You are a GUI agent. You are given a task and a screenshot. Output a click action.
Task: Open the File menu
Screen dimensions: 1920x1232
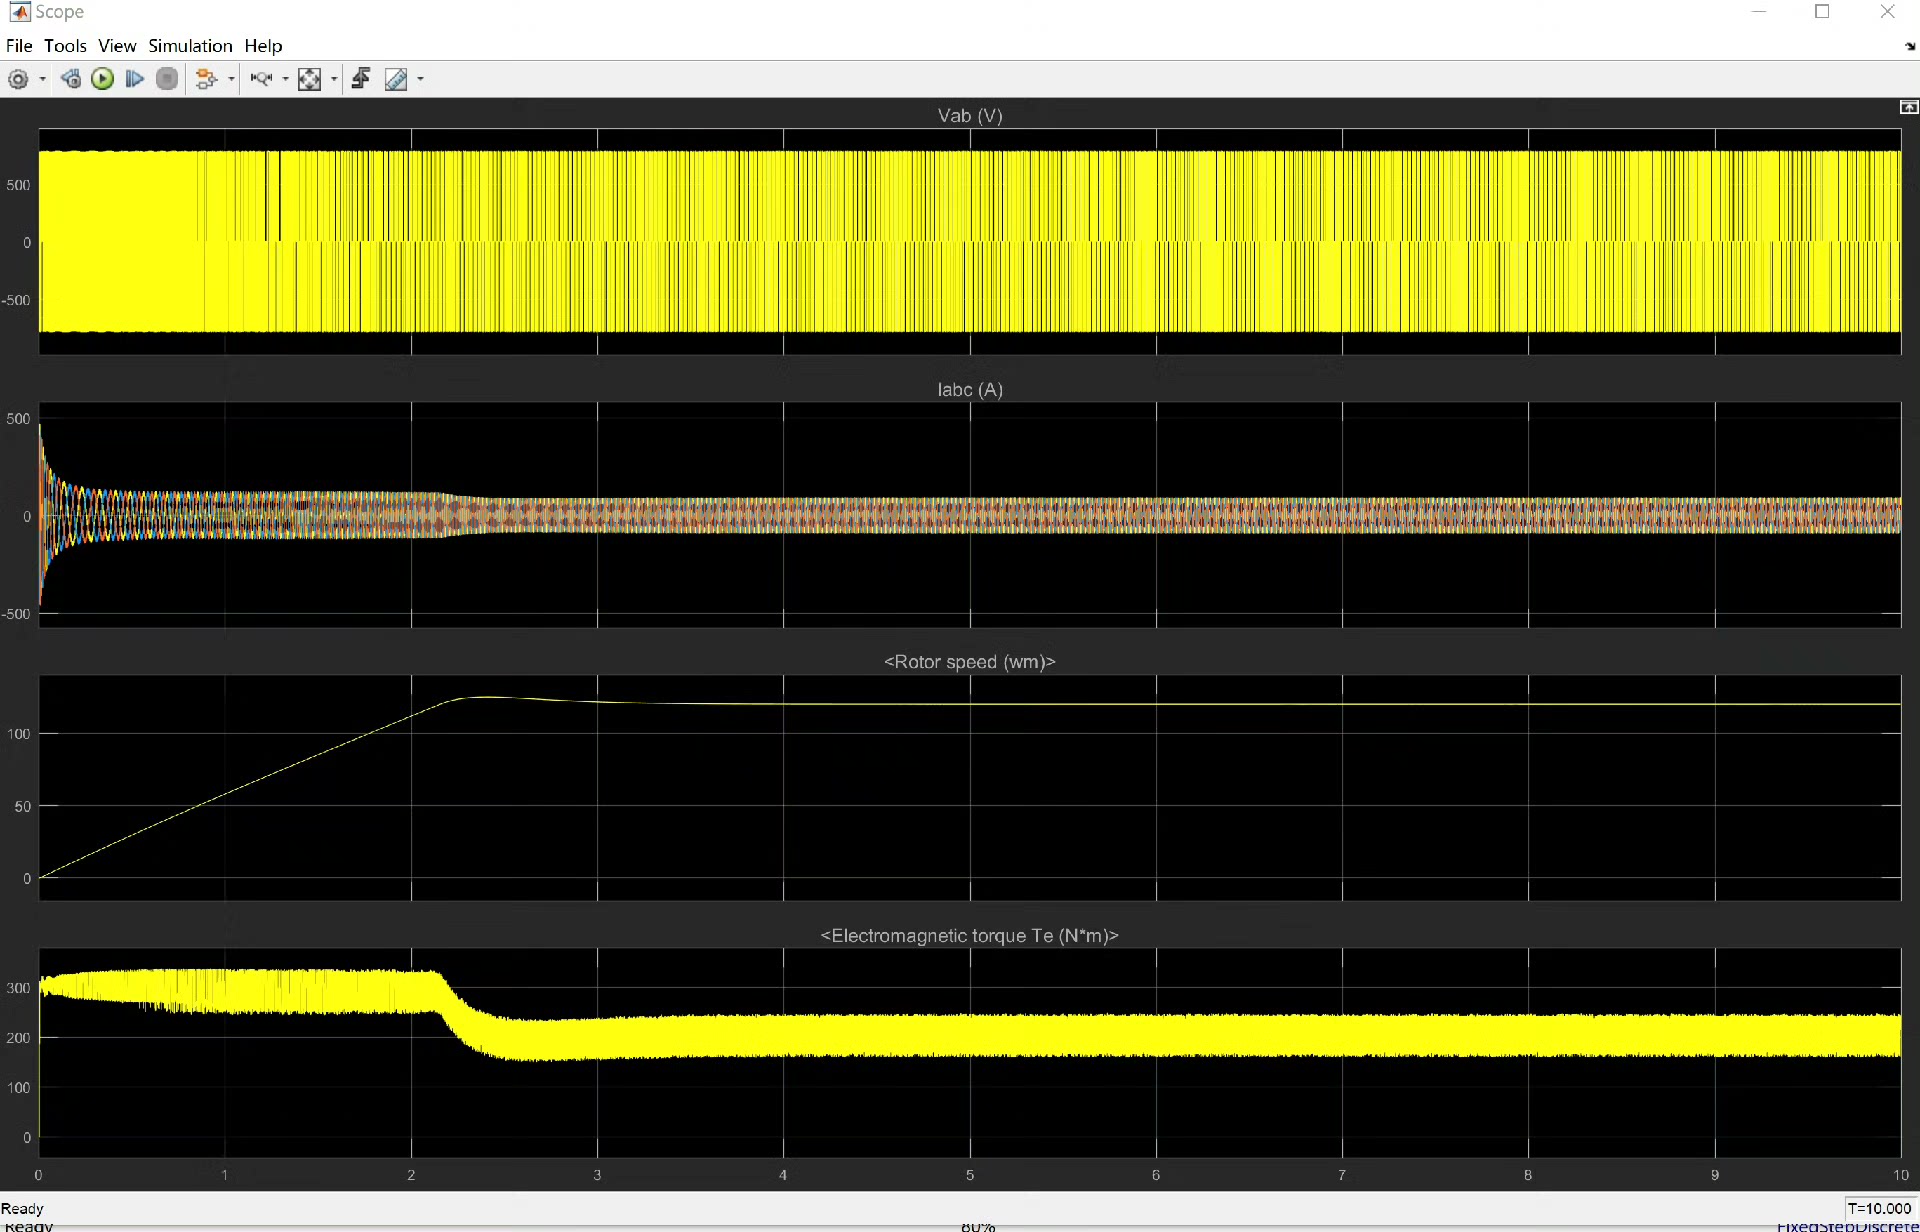19,46
